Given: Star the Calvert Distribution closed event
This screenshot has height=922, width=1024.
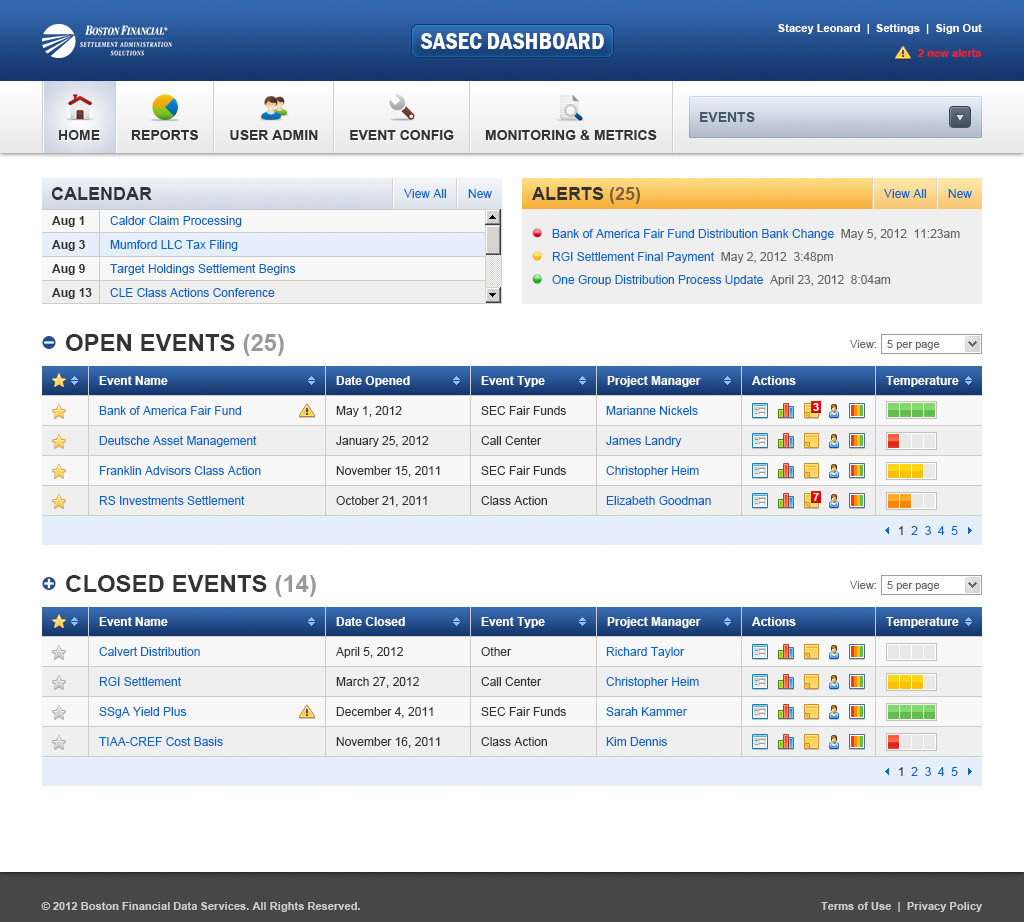Looking at the screenshot, I should point(59,652).
